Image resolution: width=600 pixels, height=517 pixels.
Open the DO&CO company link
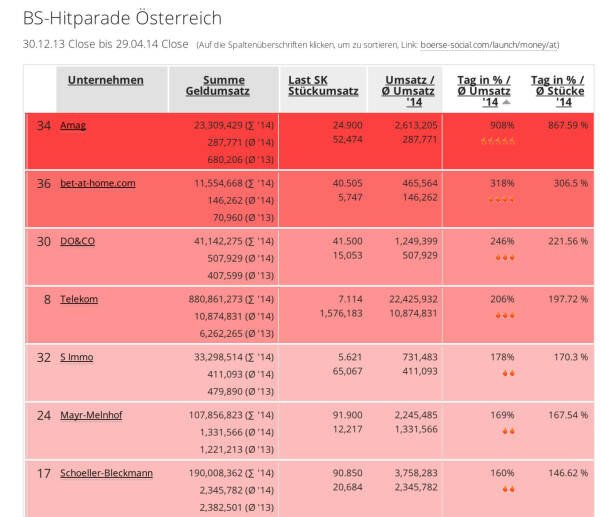click(78, 241)
